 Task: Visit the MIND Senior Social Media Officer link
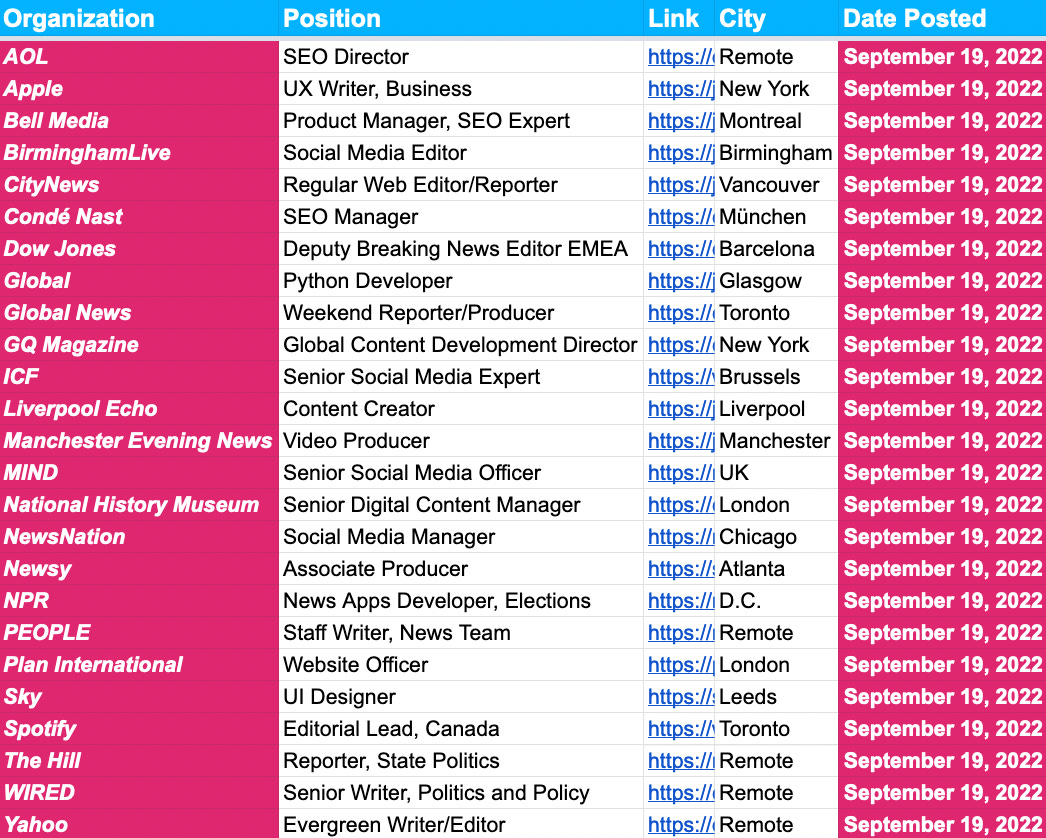pos(680,473)
